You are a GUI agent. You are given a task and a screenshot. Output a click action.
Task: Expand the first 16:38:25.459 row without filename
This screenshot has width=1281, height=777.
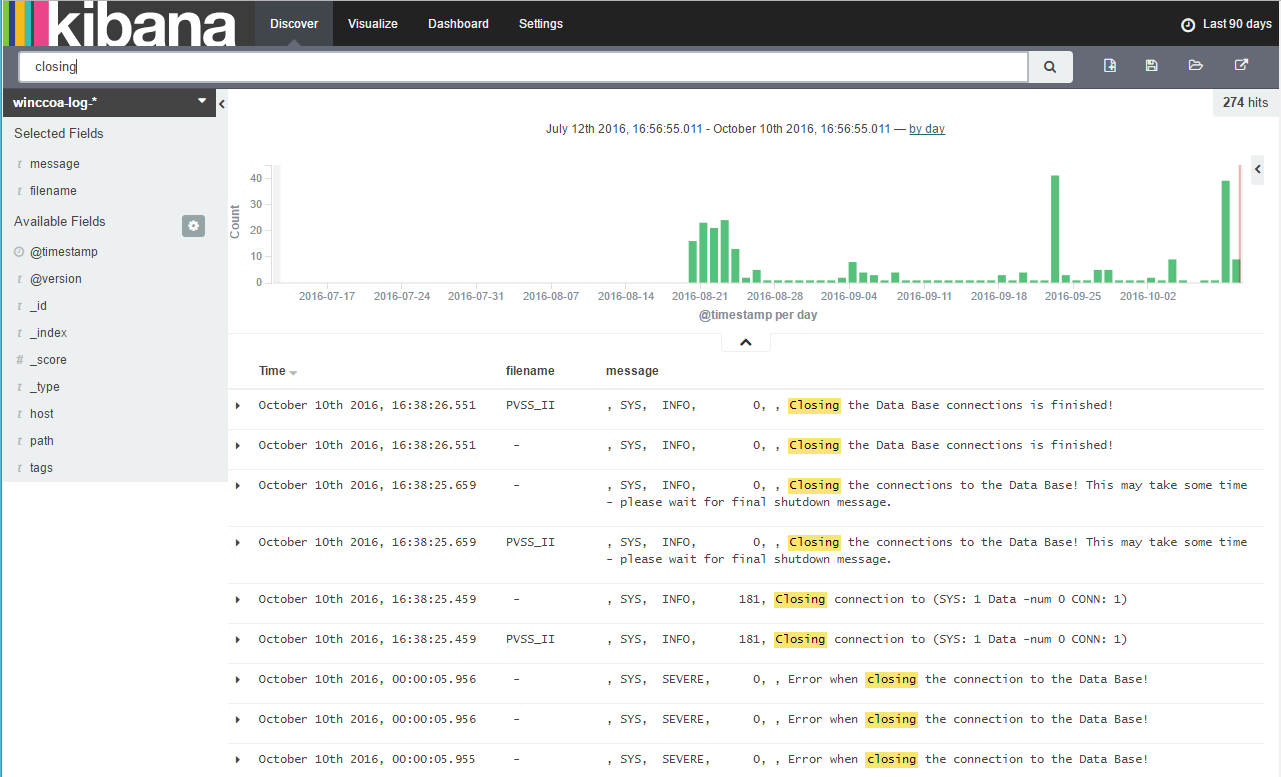238,599
